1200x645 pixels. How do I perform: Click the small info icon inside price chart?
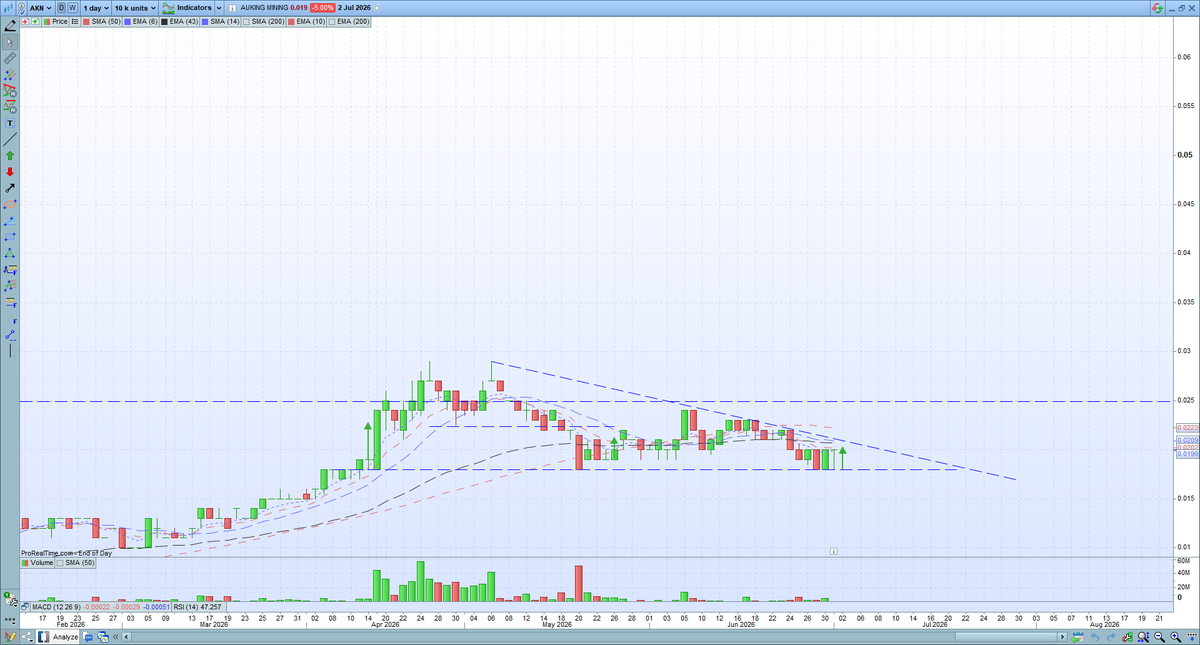(x=833, y=550)
